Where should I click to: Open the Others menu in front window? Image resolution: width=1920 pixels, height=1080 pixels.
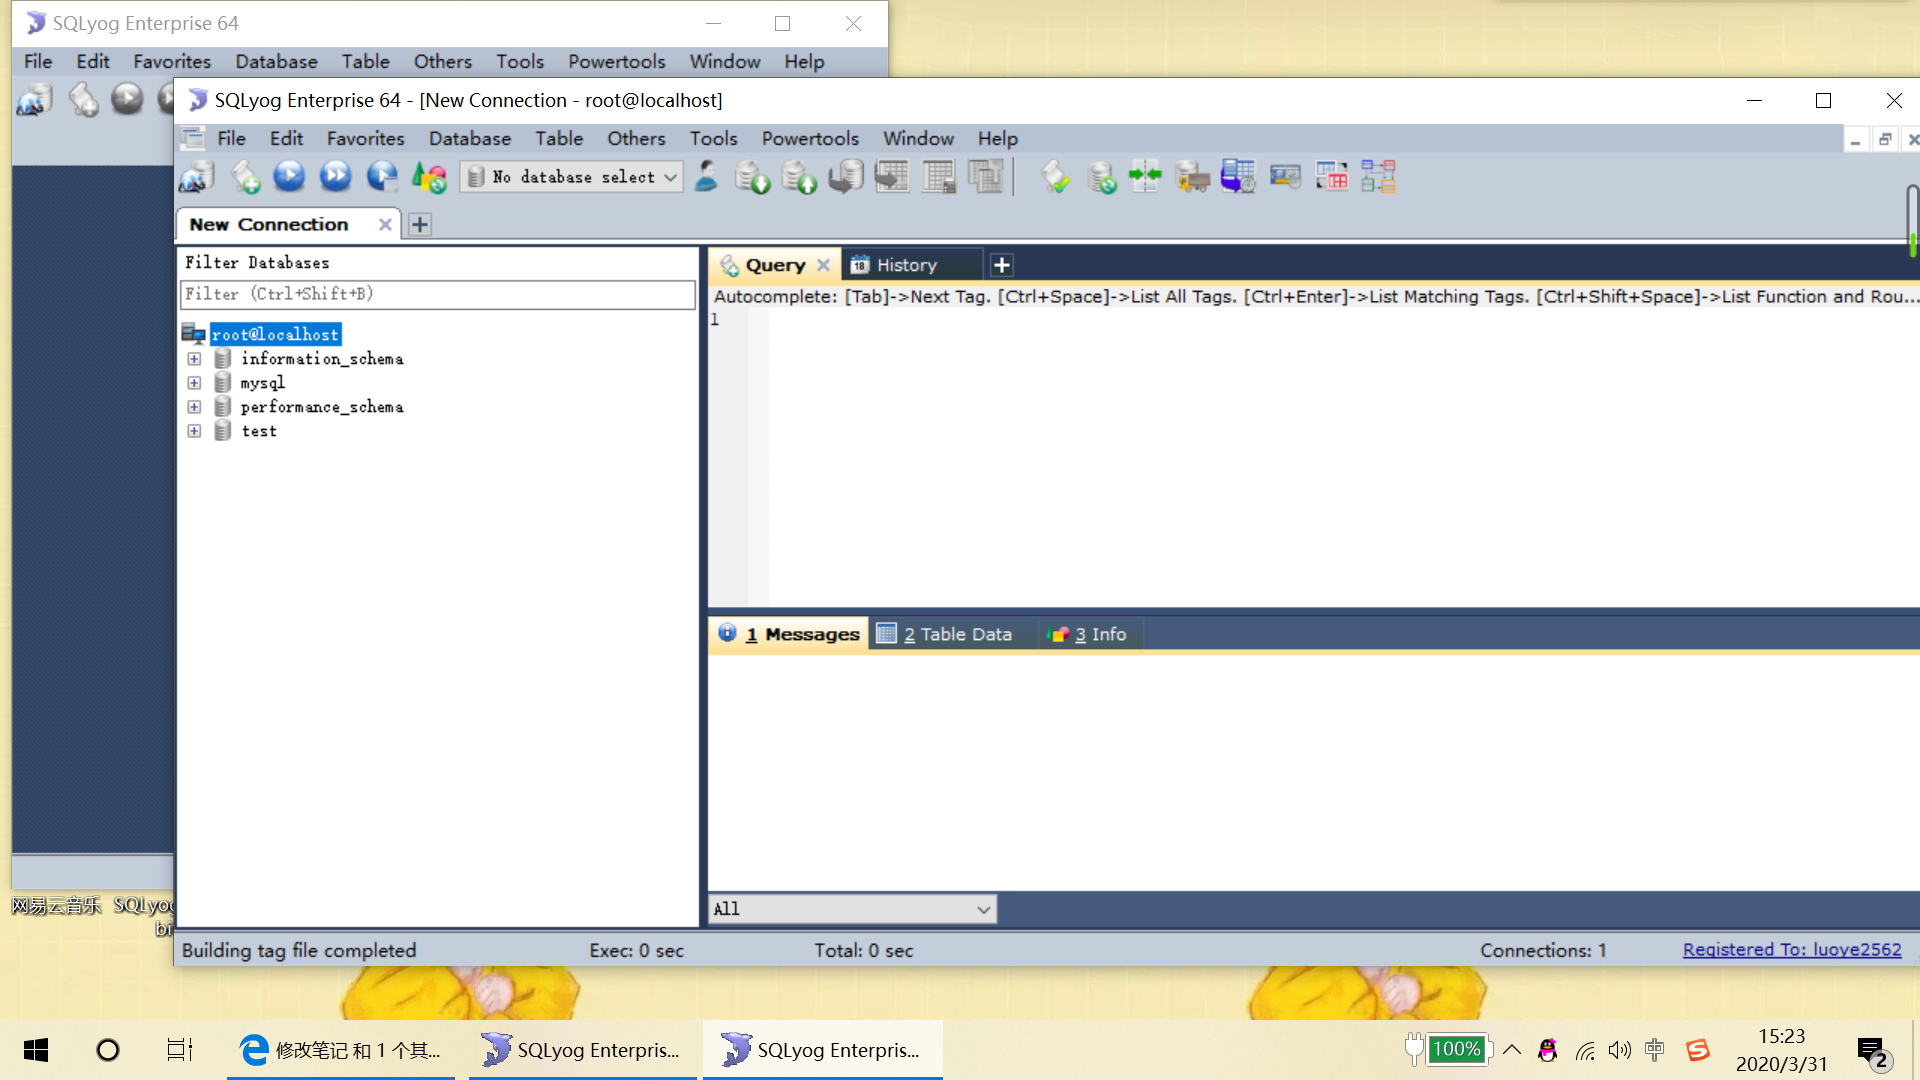636,138
